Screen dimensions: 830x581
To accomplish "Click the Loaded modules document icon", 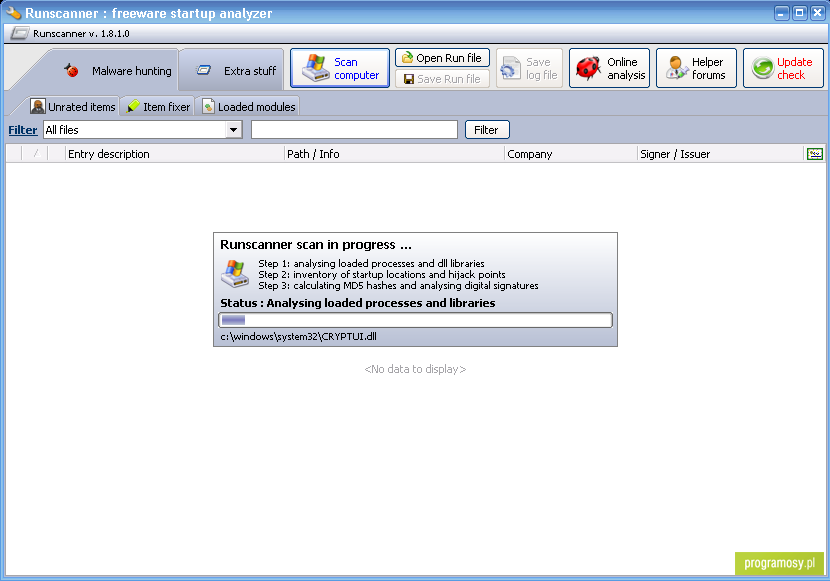I will (209, 106).
